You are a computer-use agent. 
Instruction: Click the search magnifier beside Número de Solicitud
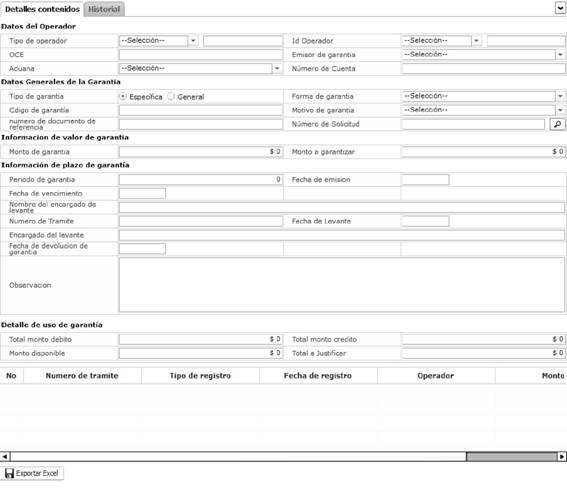click(557, 124)
